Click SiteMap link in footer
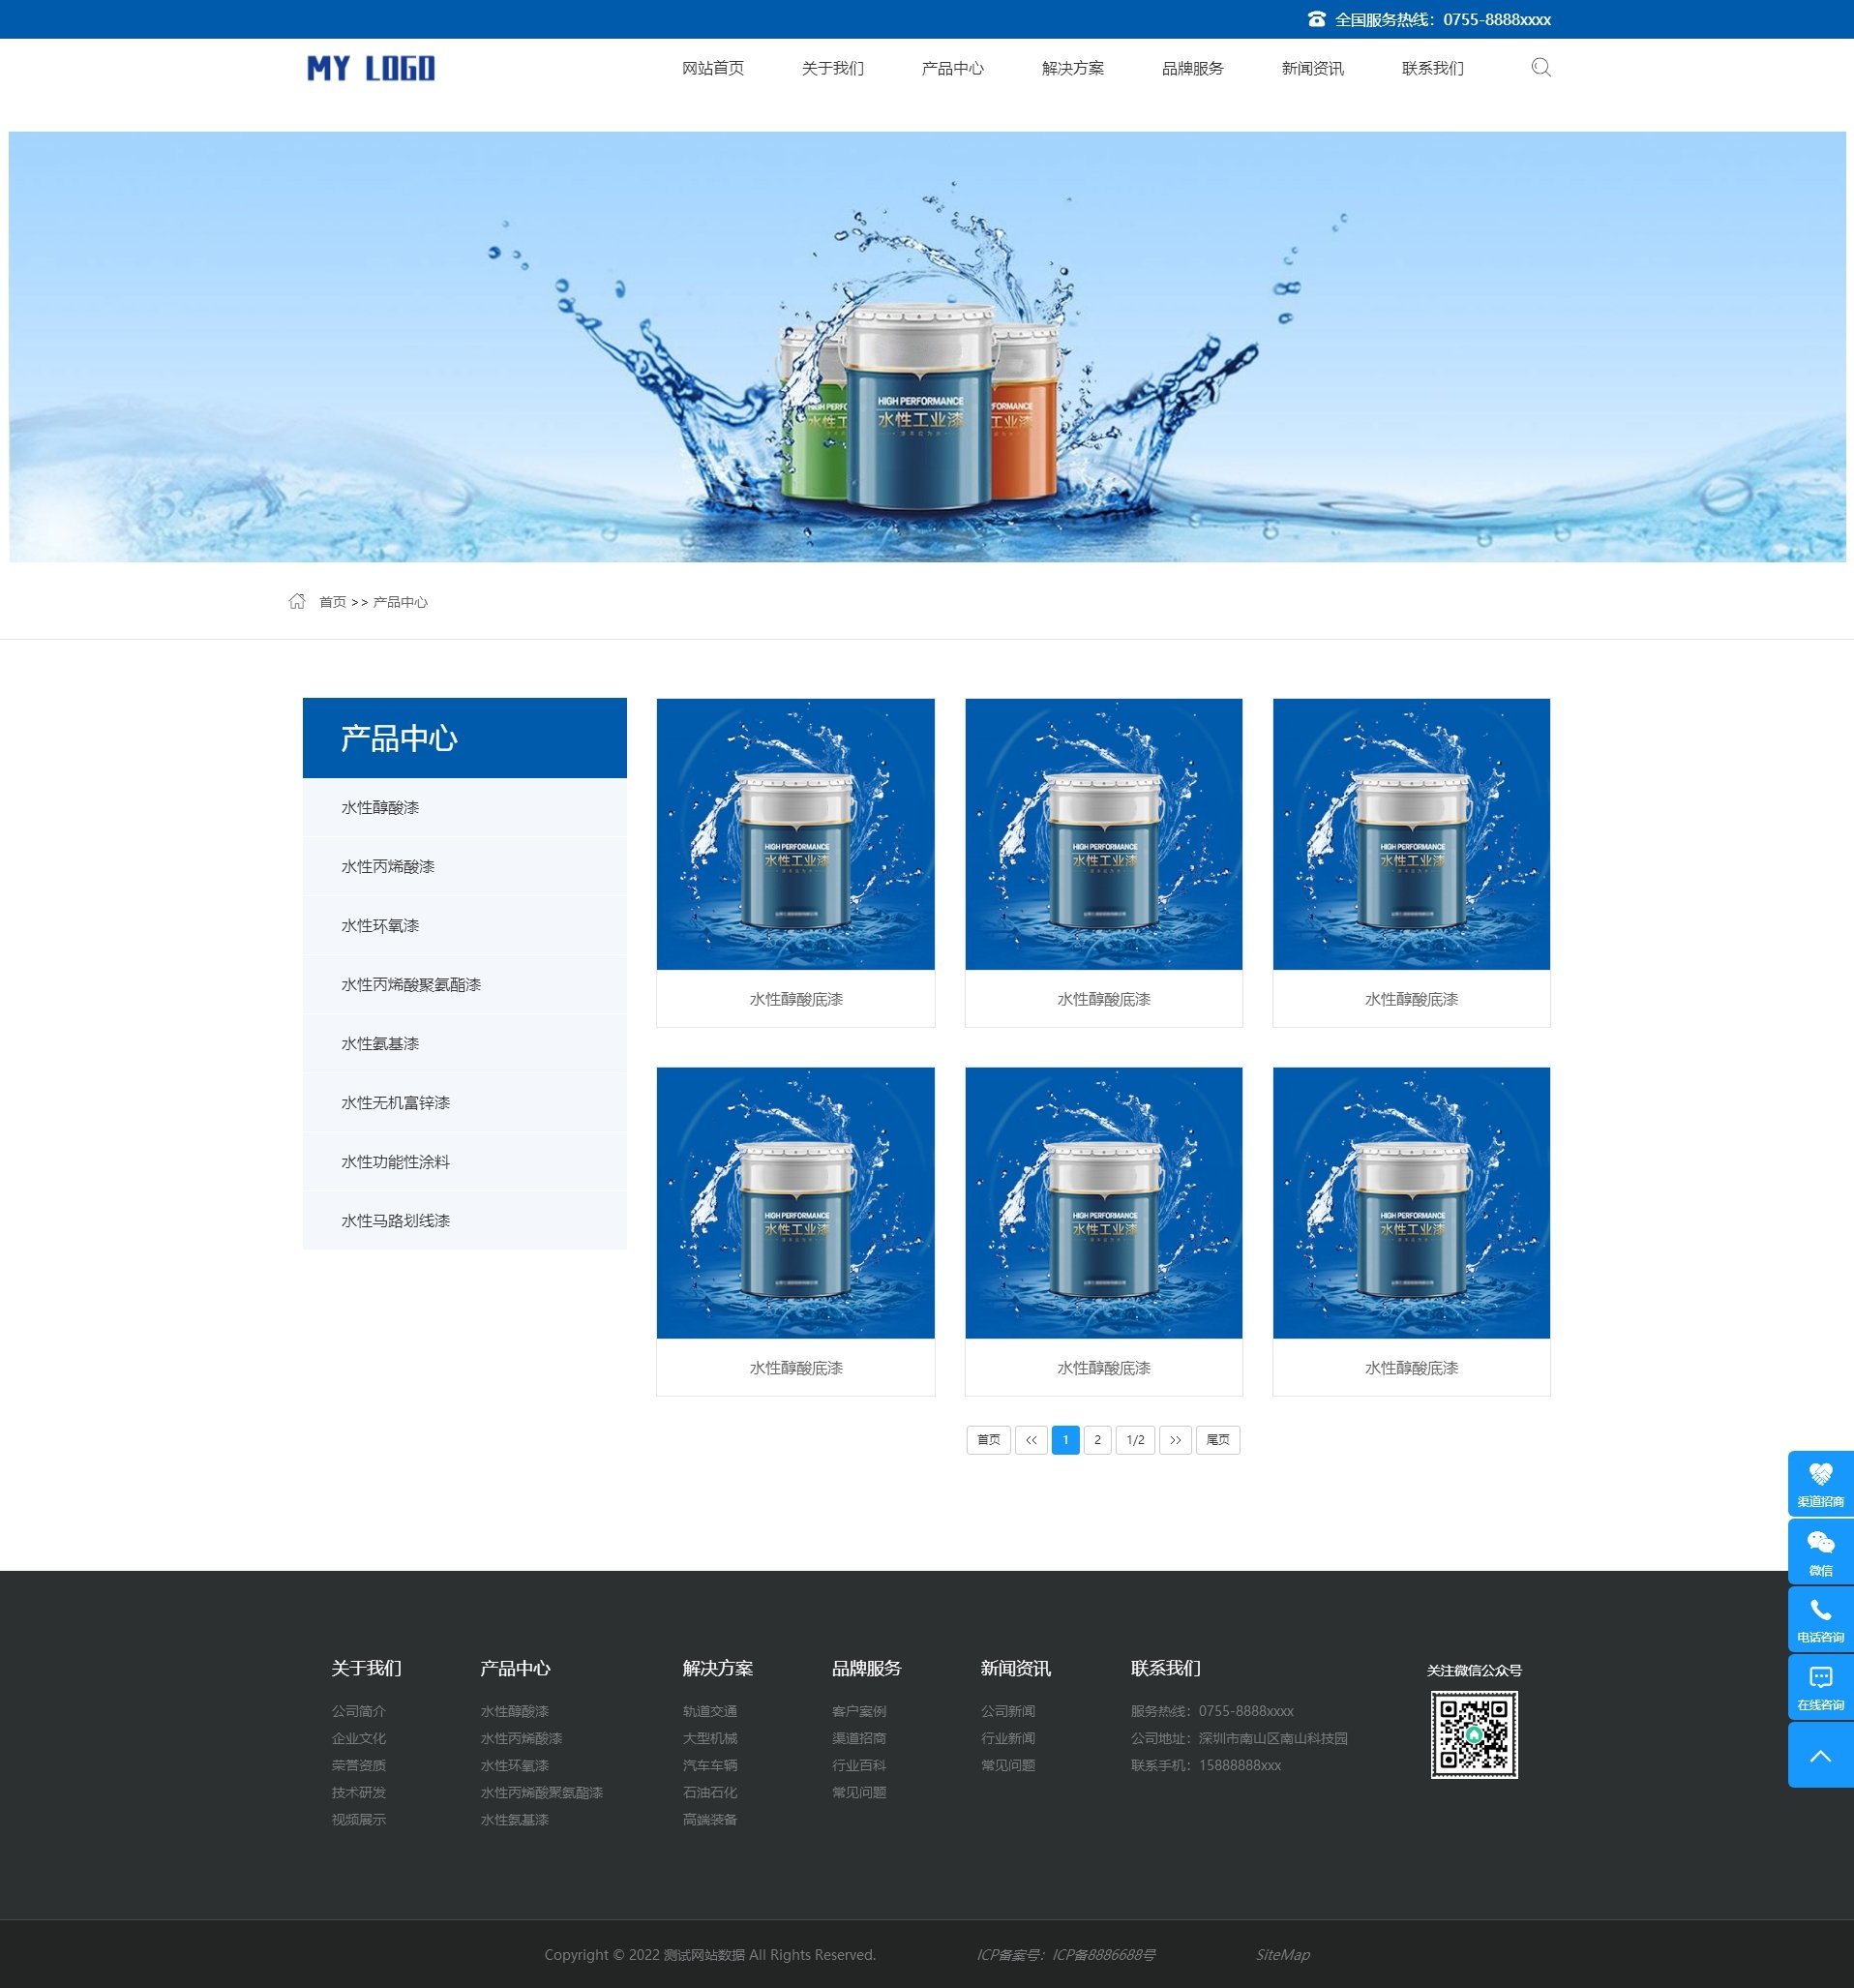Screen dimensions: 1854x1988 coord(1282,1954)
